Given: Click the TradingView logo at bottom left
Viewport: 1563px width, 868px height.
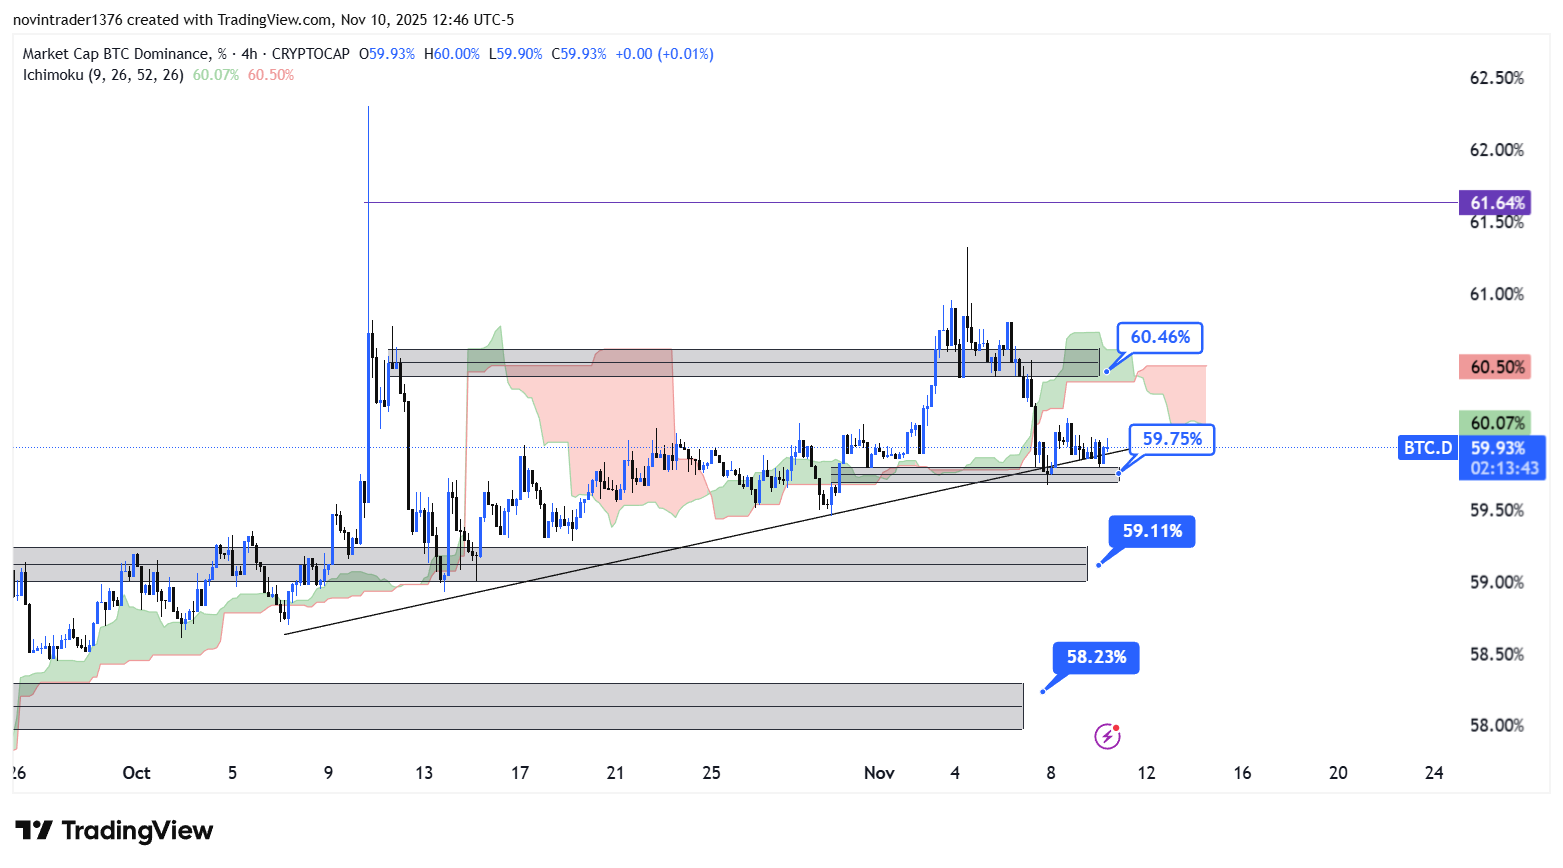Looking at the screenshot, I should (114, 831).
